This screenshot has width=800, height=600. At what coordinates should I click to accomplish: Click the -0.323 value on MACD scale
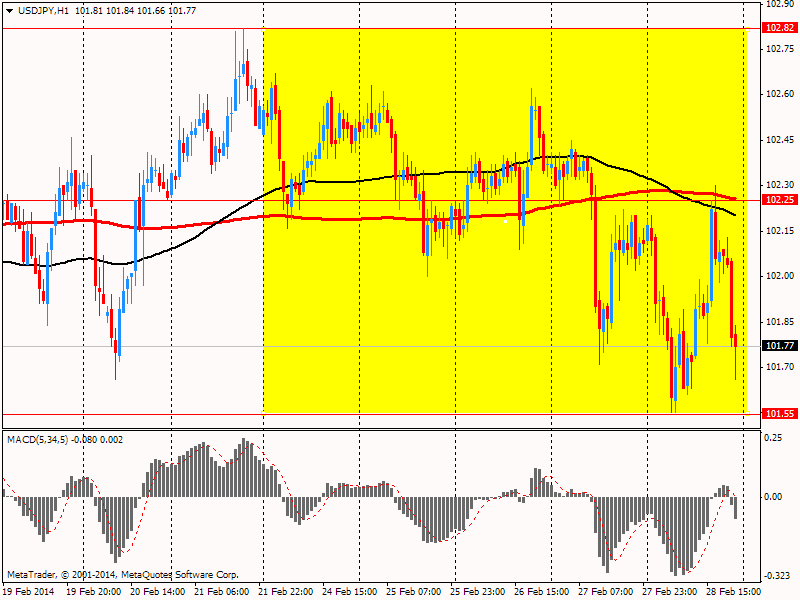pyautogui.click(x=776, y=576)
